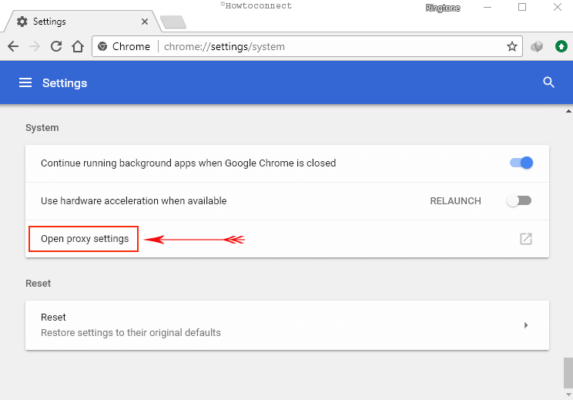This screenshot has width=573, height=400.
Task: Click the gray extension icon in toolbar
Action: point(537,46)
